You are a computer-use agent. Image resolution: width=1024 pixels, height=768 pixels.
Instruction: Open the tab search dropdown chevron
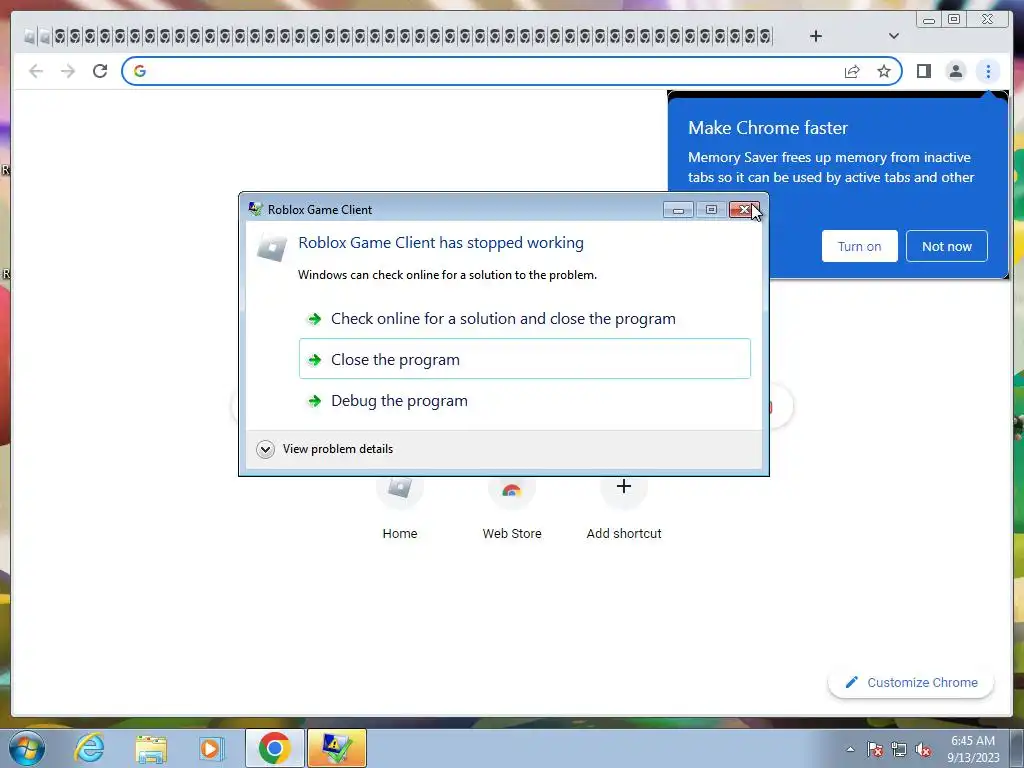pyautogui.click(x=894, y=36)
